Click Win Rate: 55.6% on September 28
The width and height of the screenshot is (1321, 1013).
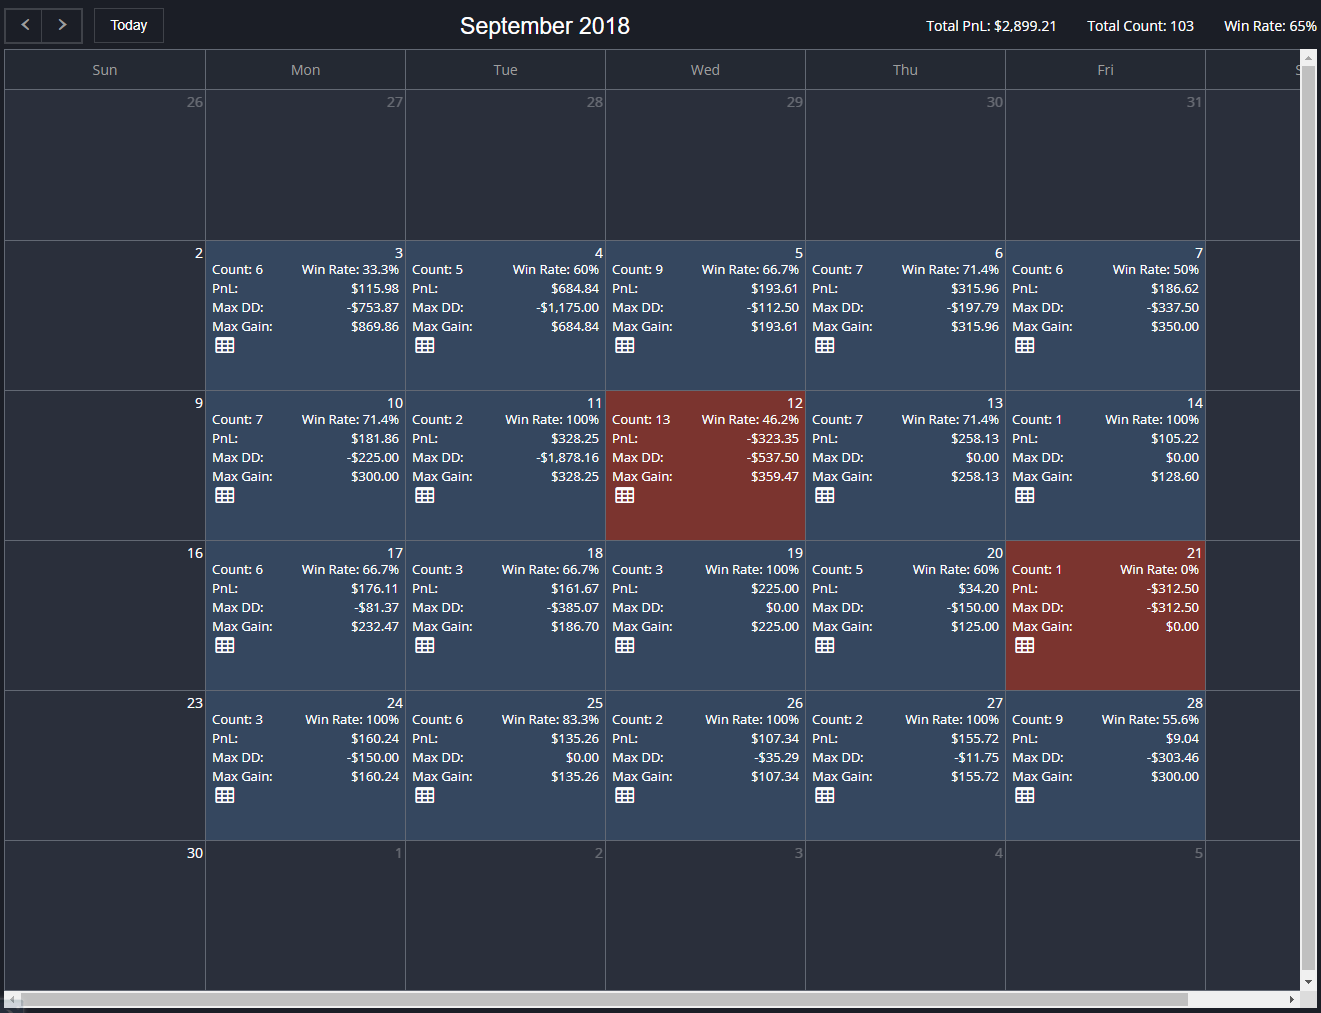[1150, 720]
